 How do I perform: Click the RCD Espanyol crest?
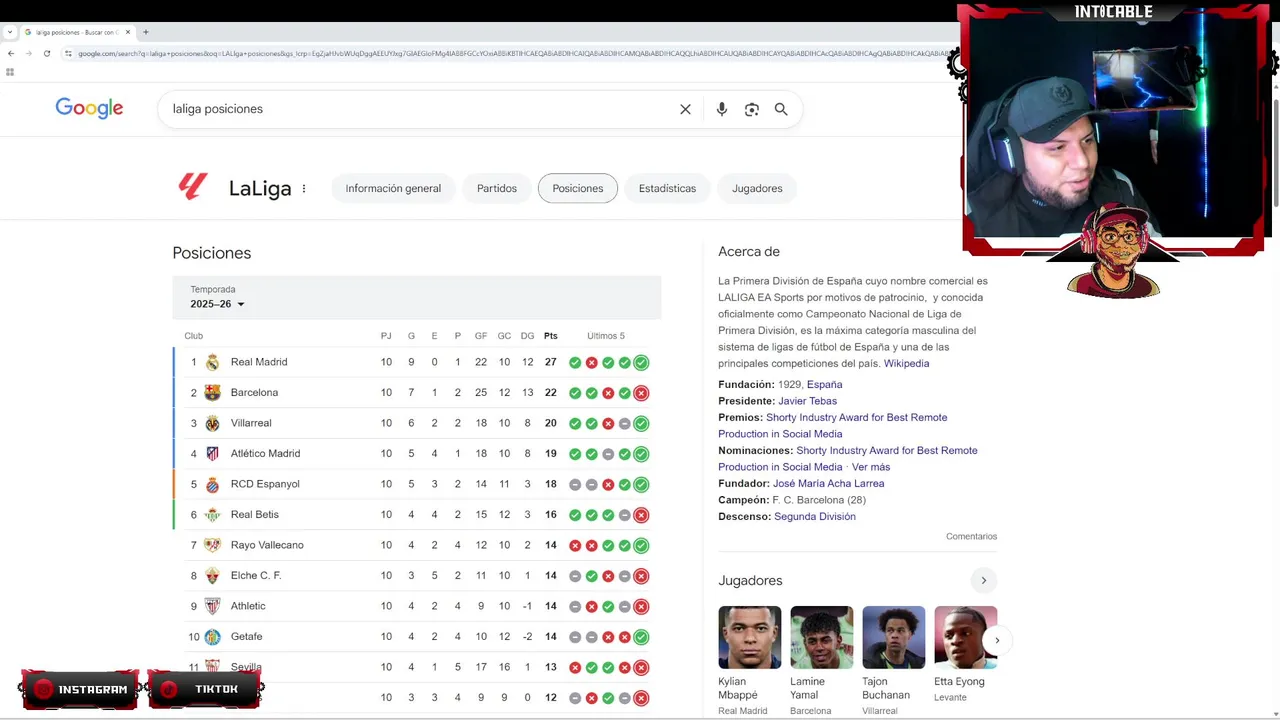click(x=212, y=484)
